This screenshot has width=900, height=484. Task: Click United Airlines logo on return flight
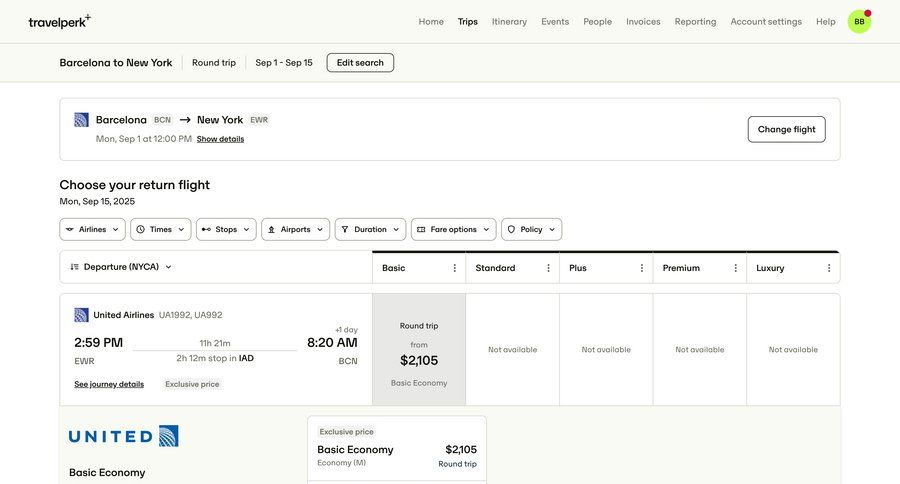click(82, 315)
